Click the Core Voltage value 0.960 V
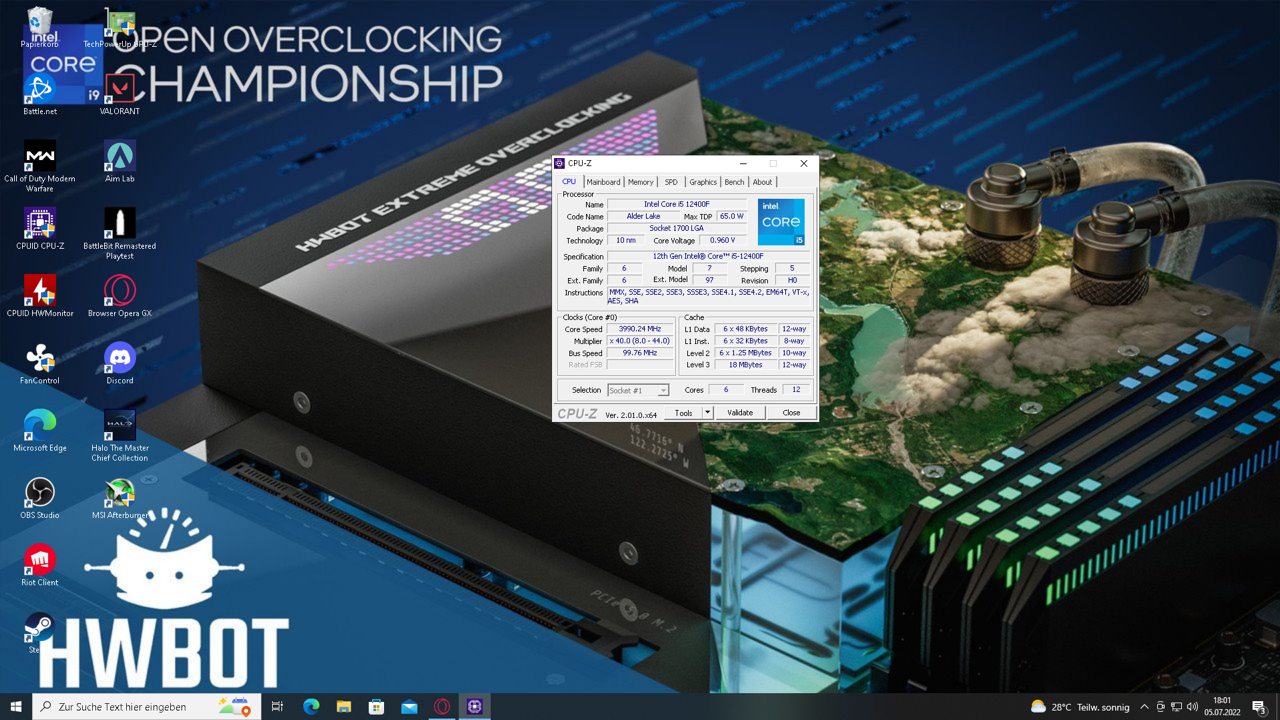 coord(722,240)
